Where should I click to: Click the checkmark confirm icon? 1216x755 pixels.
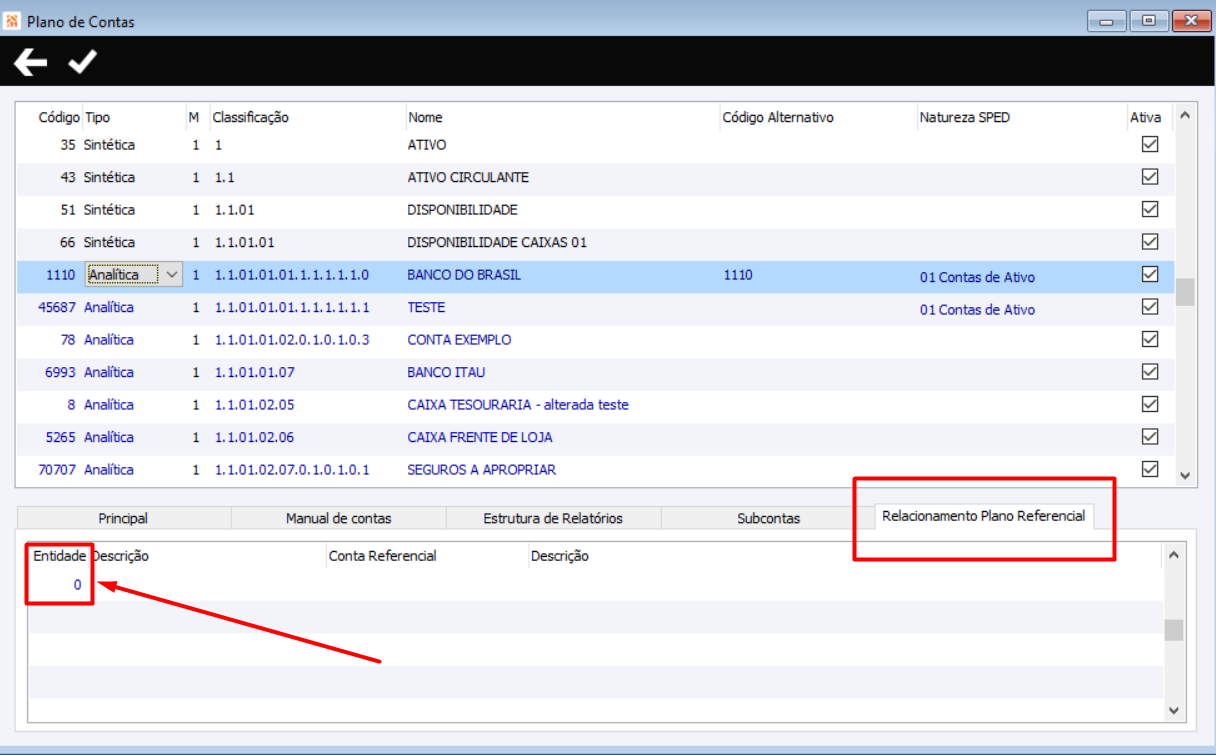82,63
